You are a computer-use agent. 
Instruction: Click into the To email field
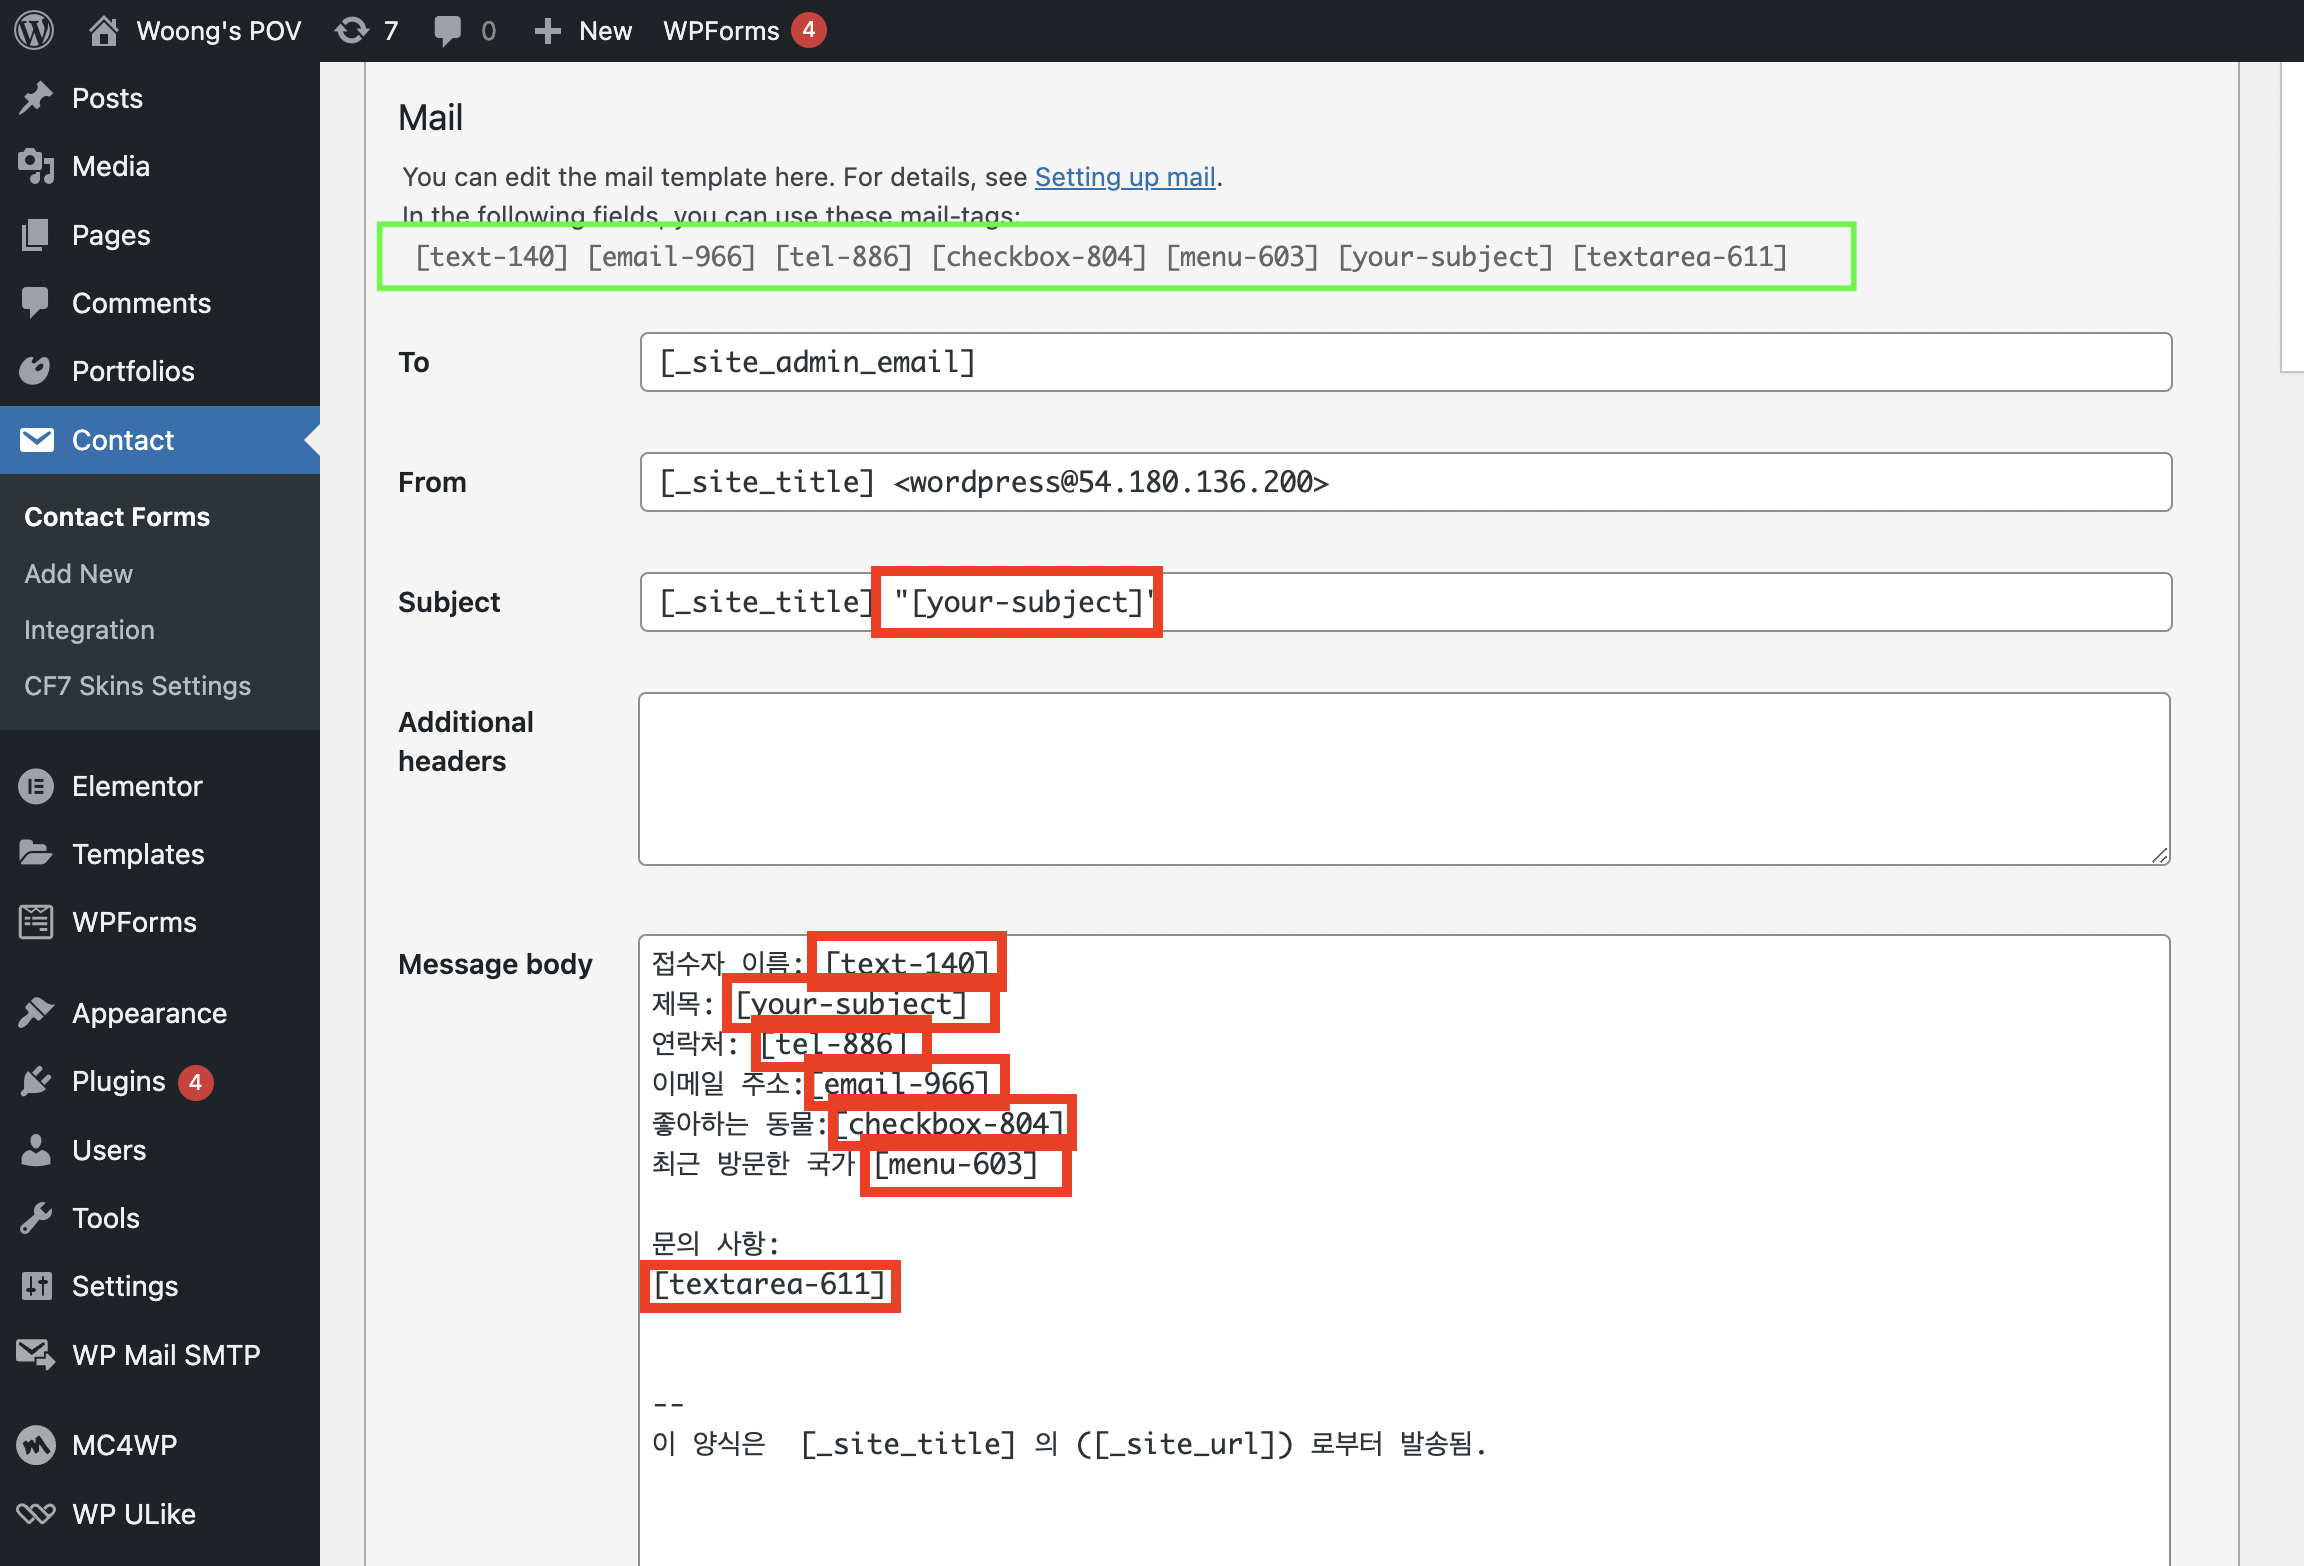(x=1404, y=362)
